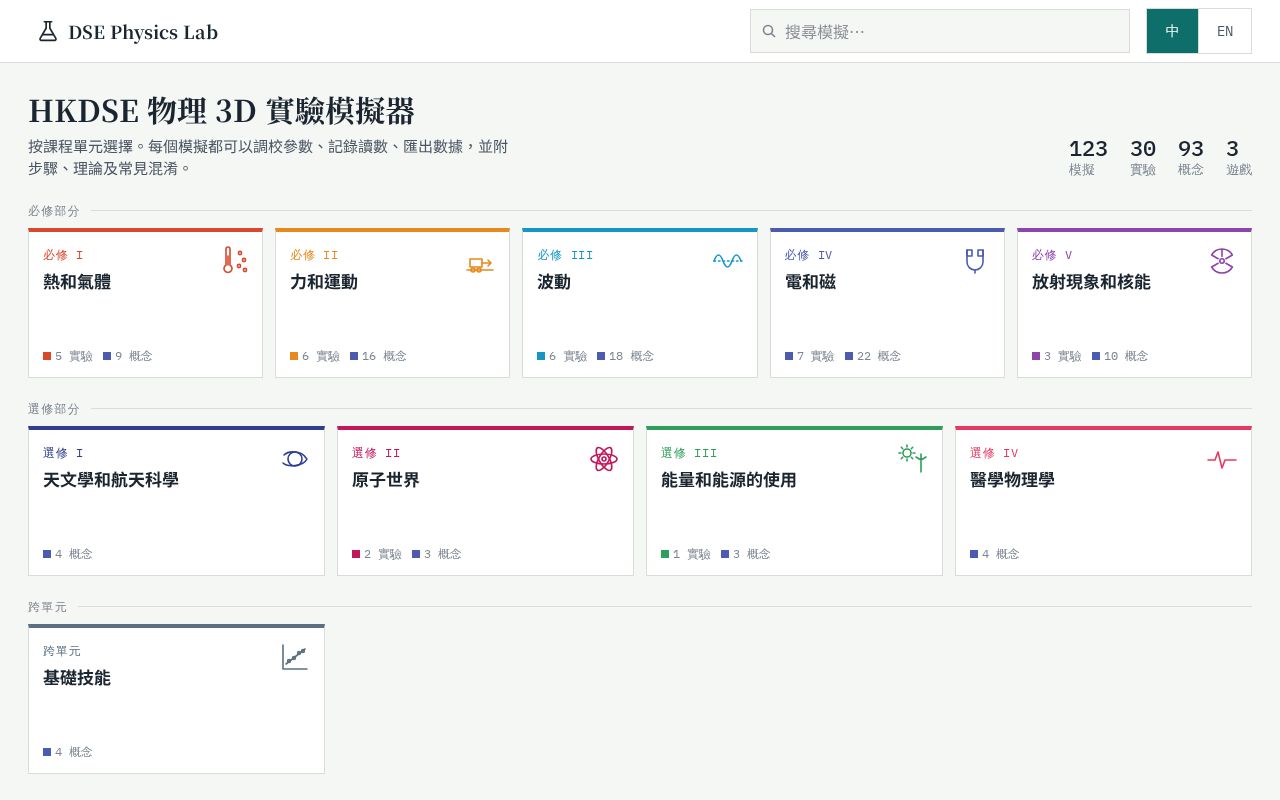Click 18 概念 count on 波動 card
Image resolution: width=1280 pixels, height=800 pixels.
[625, 356]
